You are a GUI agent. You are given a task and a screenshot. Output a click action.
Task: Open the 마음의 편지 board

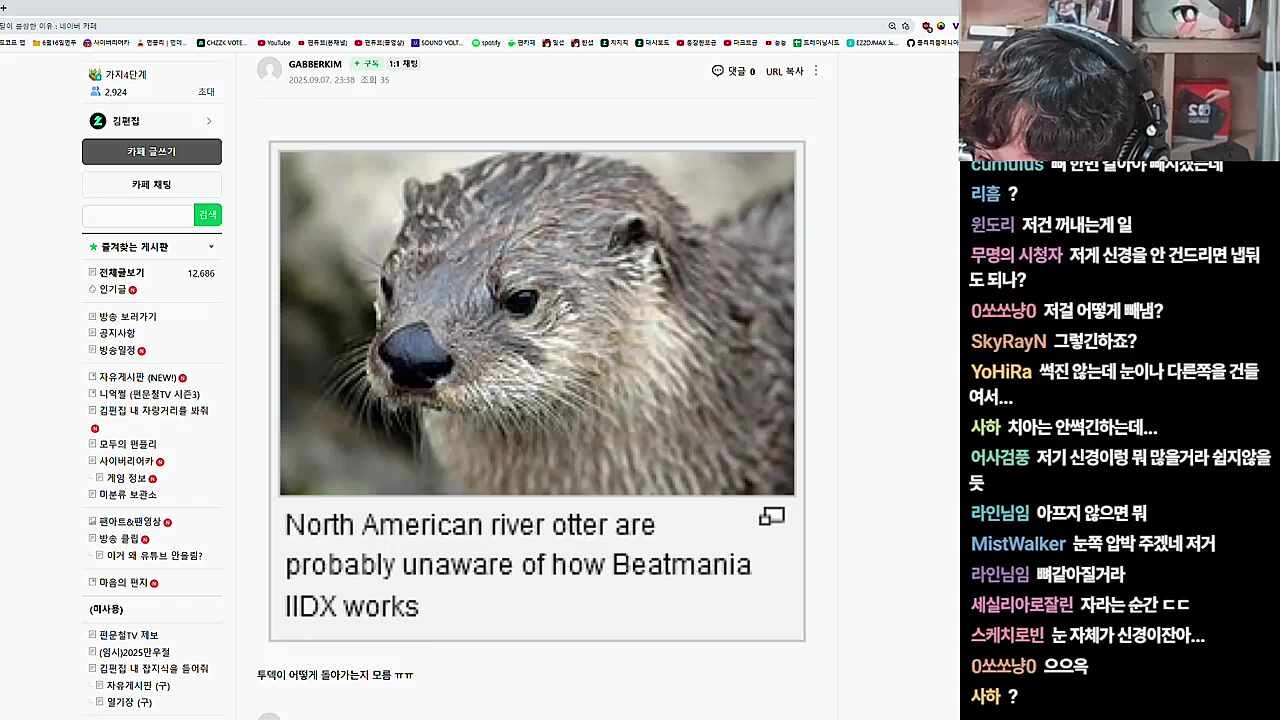(123, 583)
